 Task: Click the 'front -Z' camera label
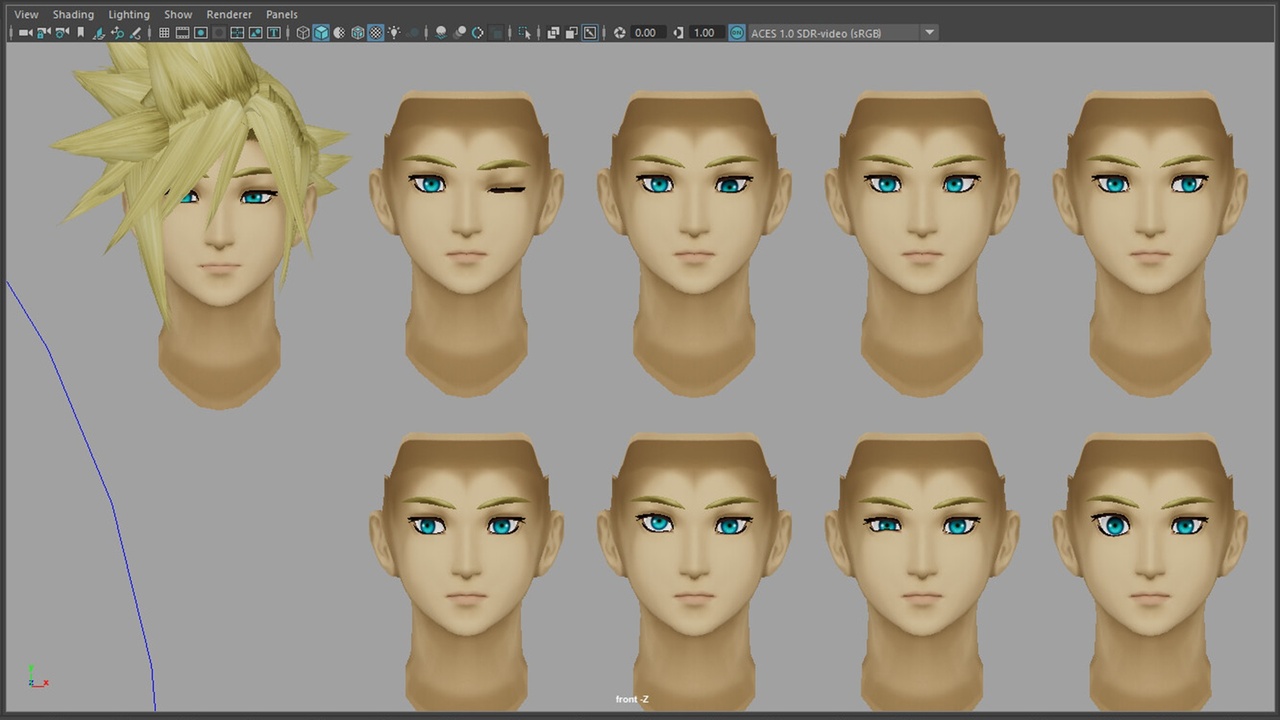pyautogui.click(x=632, y=699)
